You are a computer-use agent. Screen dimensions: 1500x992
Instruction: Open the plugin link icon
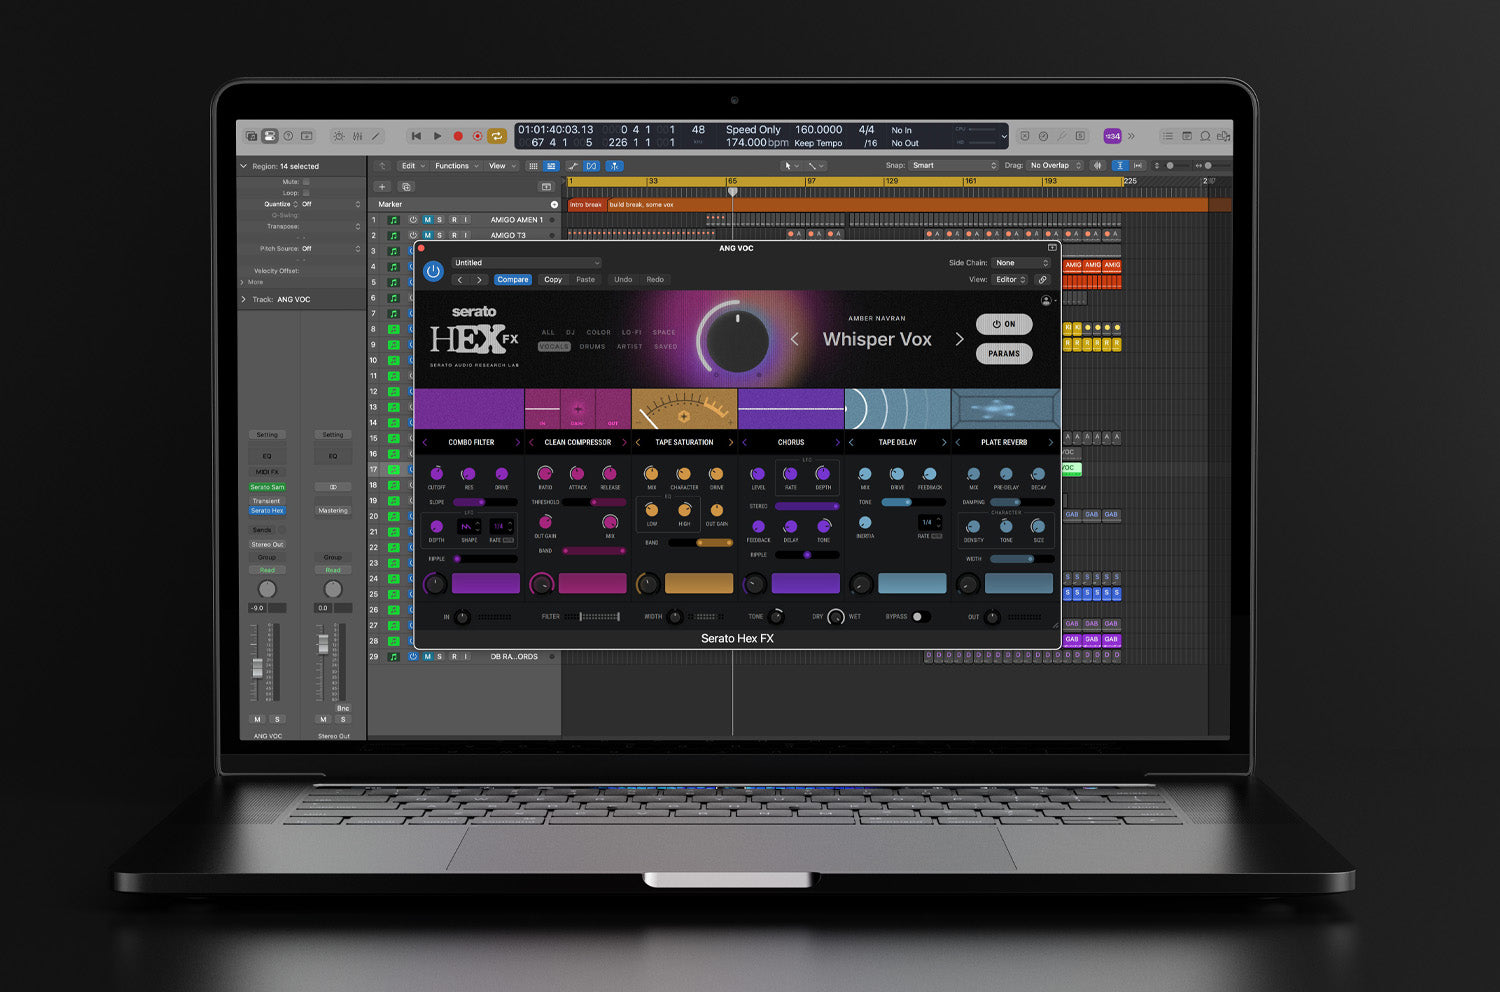(x=1042, y=280)
